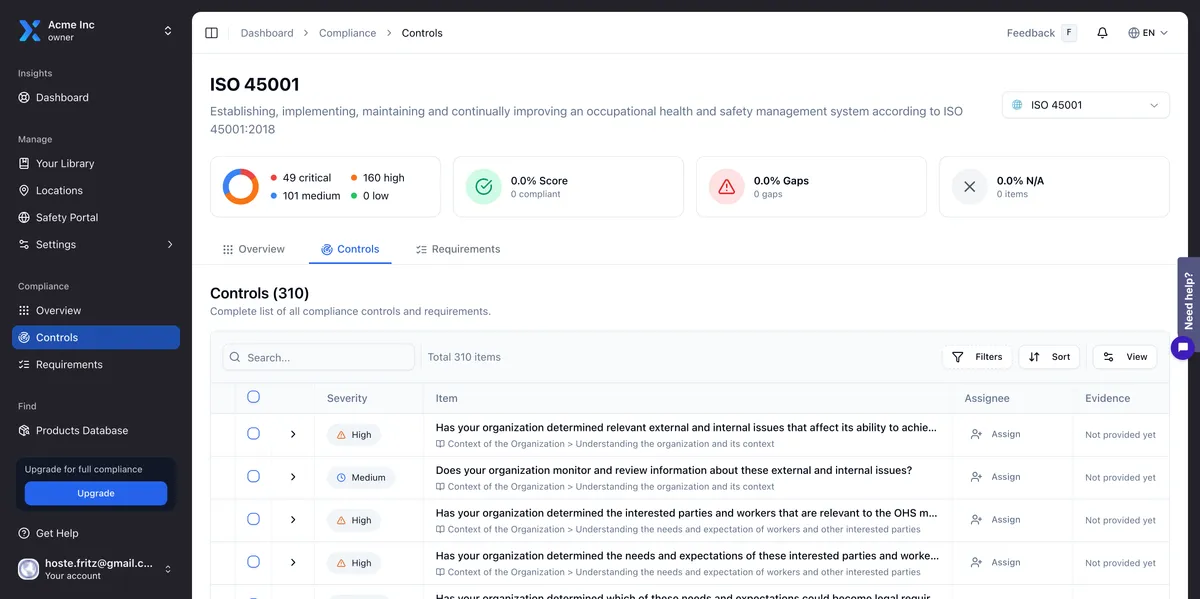Open Controls in the sidebar
This screenshot has height=599, width=1200.
click(96, 338)
